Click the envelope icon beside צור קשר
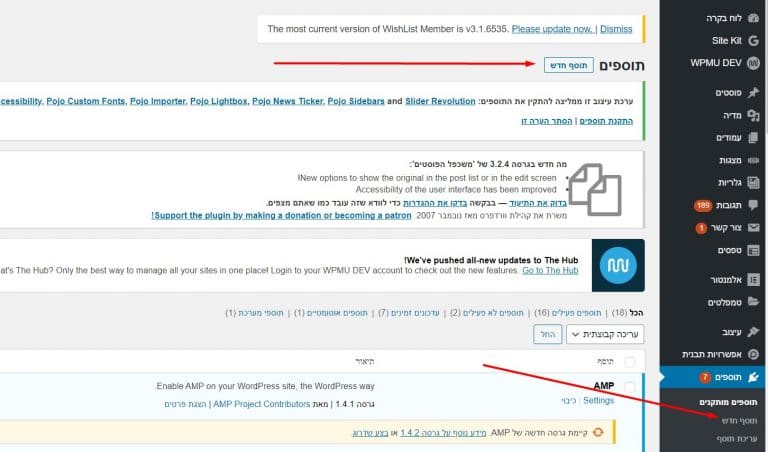This screenshot has width=768, height=452. point(753,228)
